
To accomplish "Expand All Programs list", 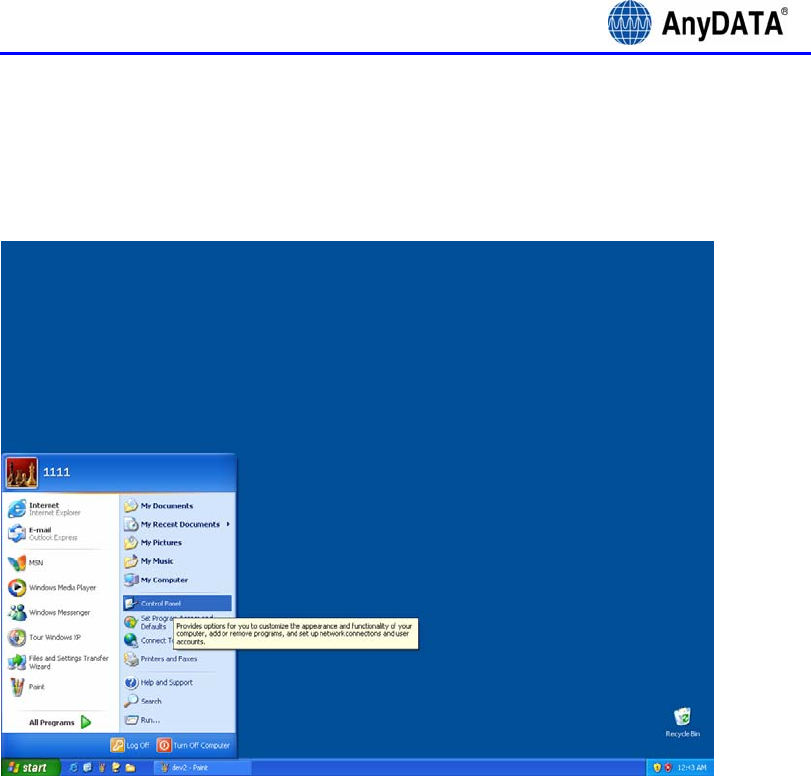I will pyautogui.click(x=60, y=722).
